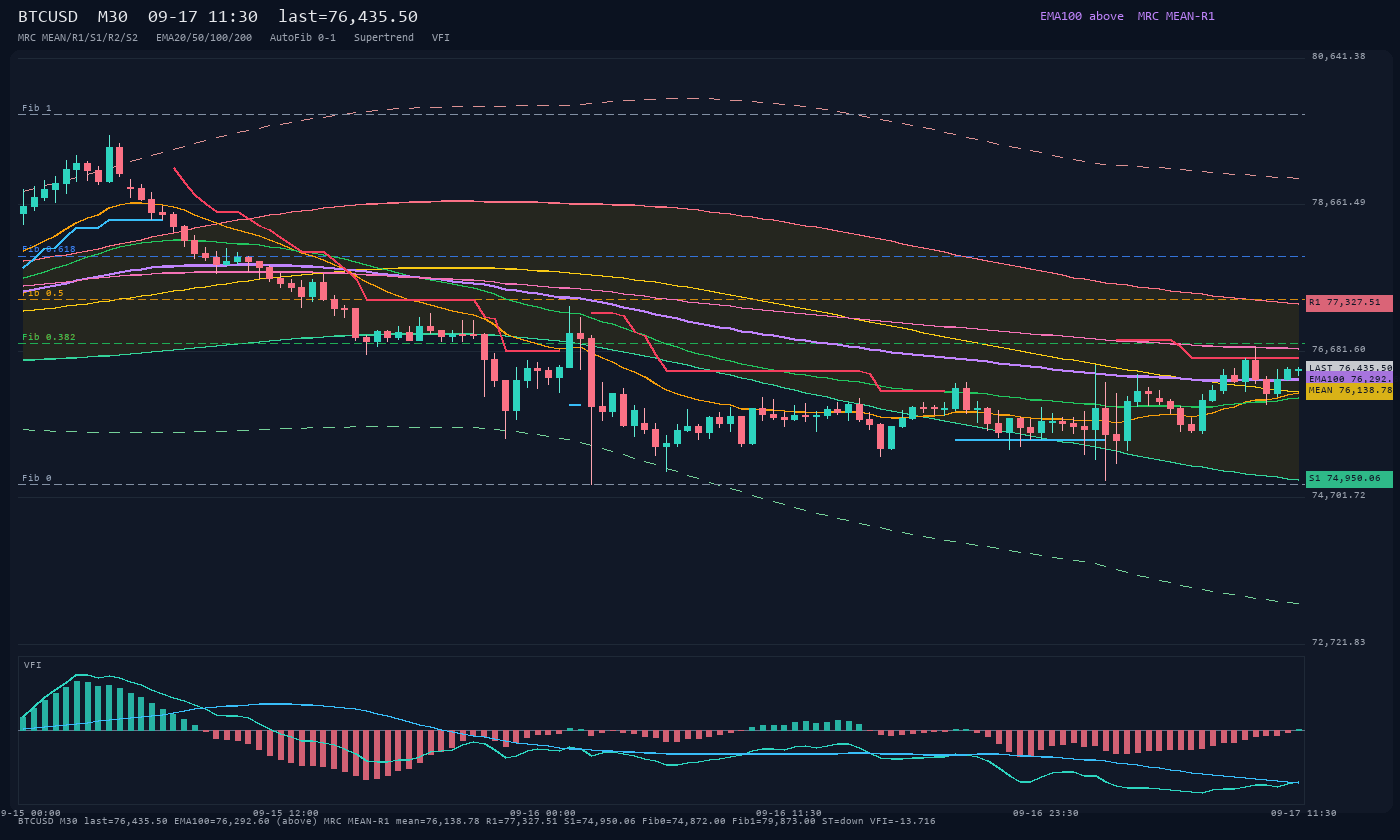
Task: Click the 74,701.72 price axis label
Action: tap(1338, 495)
